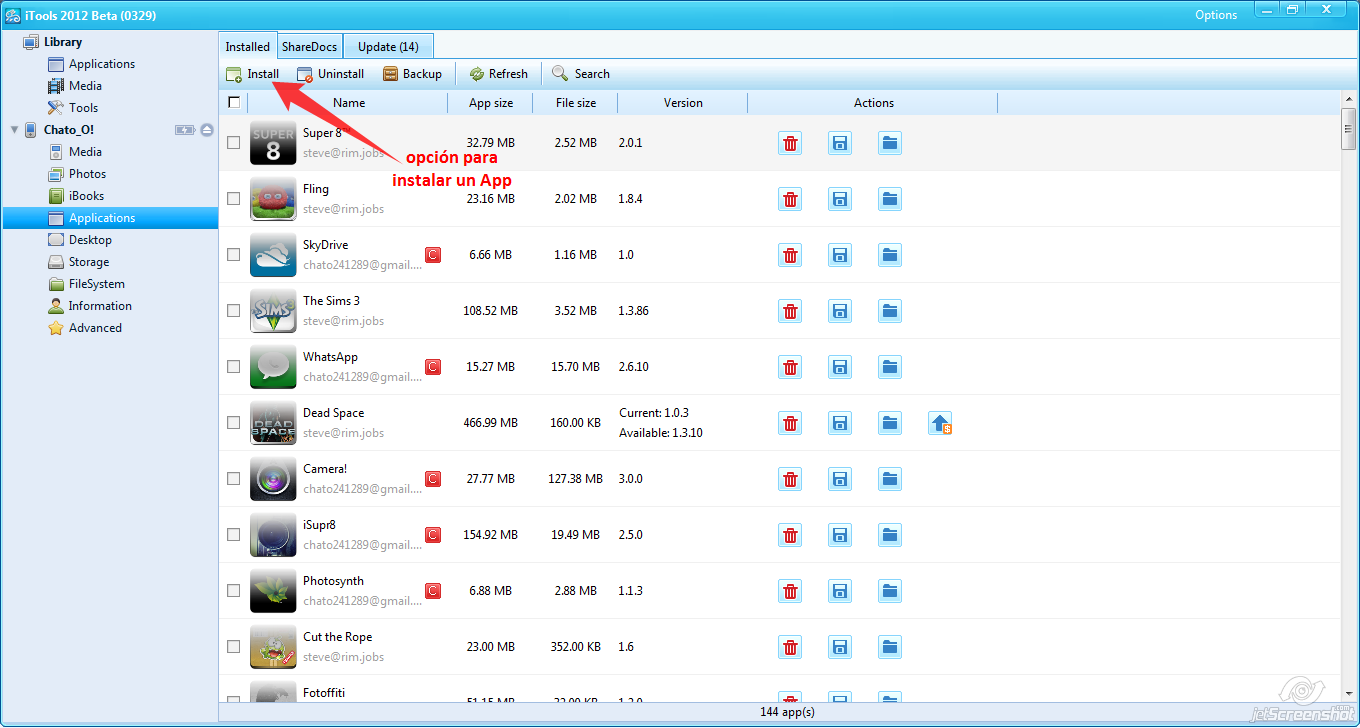Open the Update (14) tab

(x=388, y=46)
